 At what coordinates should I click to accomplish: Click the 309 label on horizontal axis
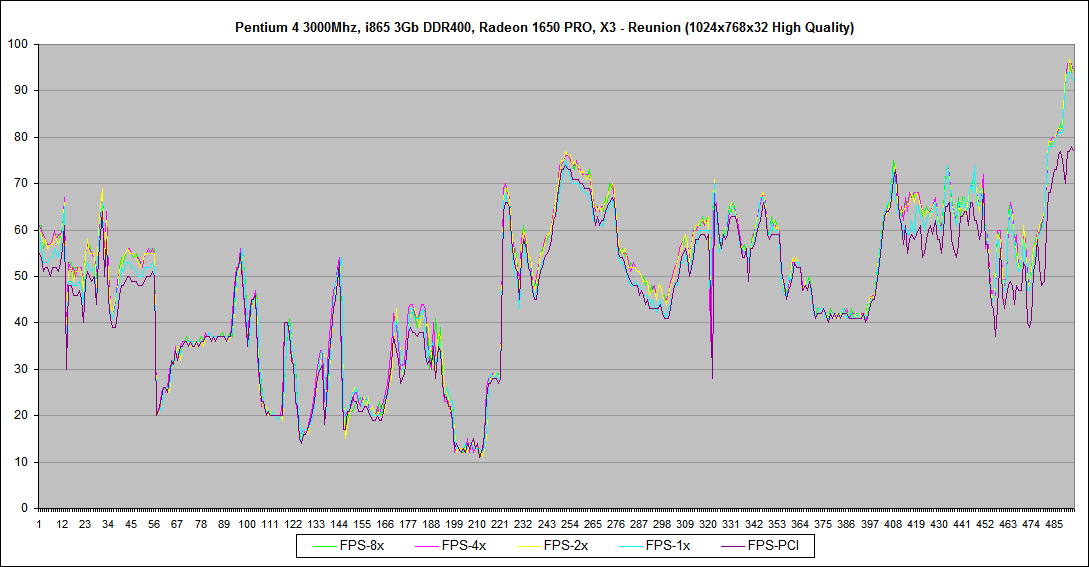pos(685,525)
